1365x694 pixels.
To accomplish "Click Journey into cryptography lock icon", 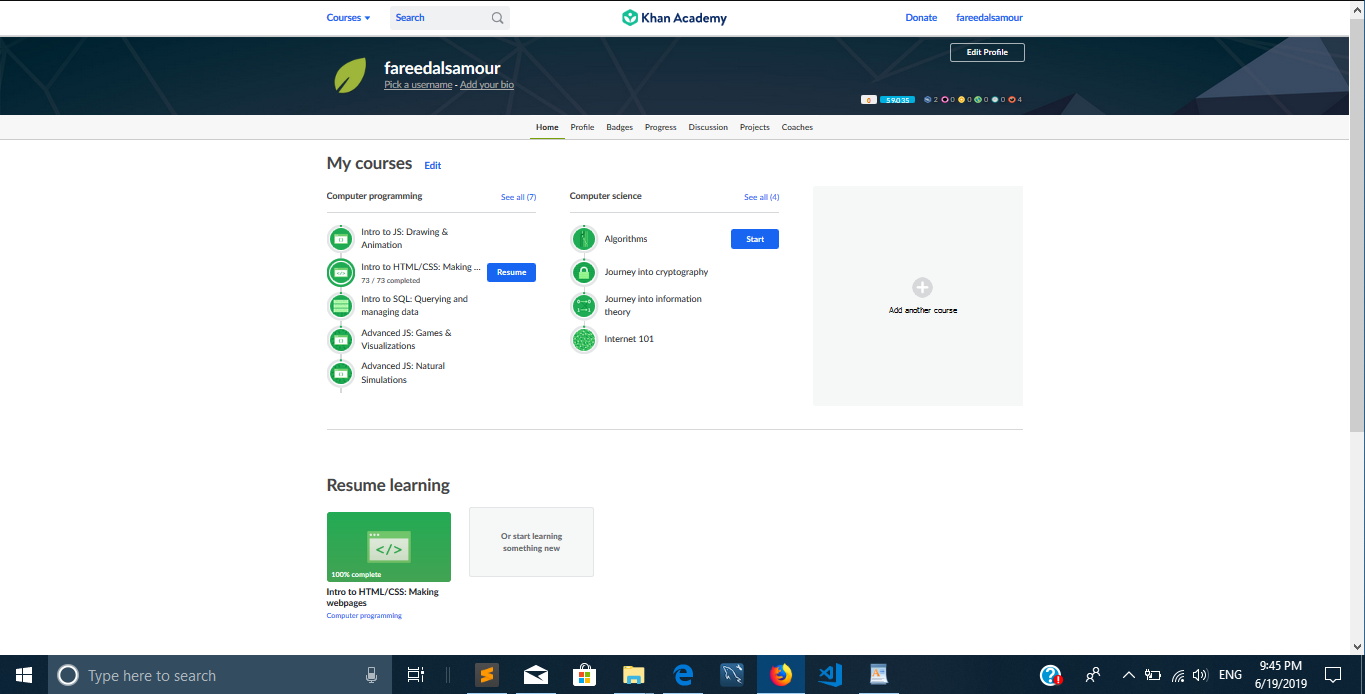I will coord(583,272).
